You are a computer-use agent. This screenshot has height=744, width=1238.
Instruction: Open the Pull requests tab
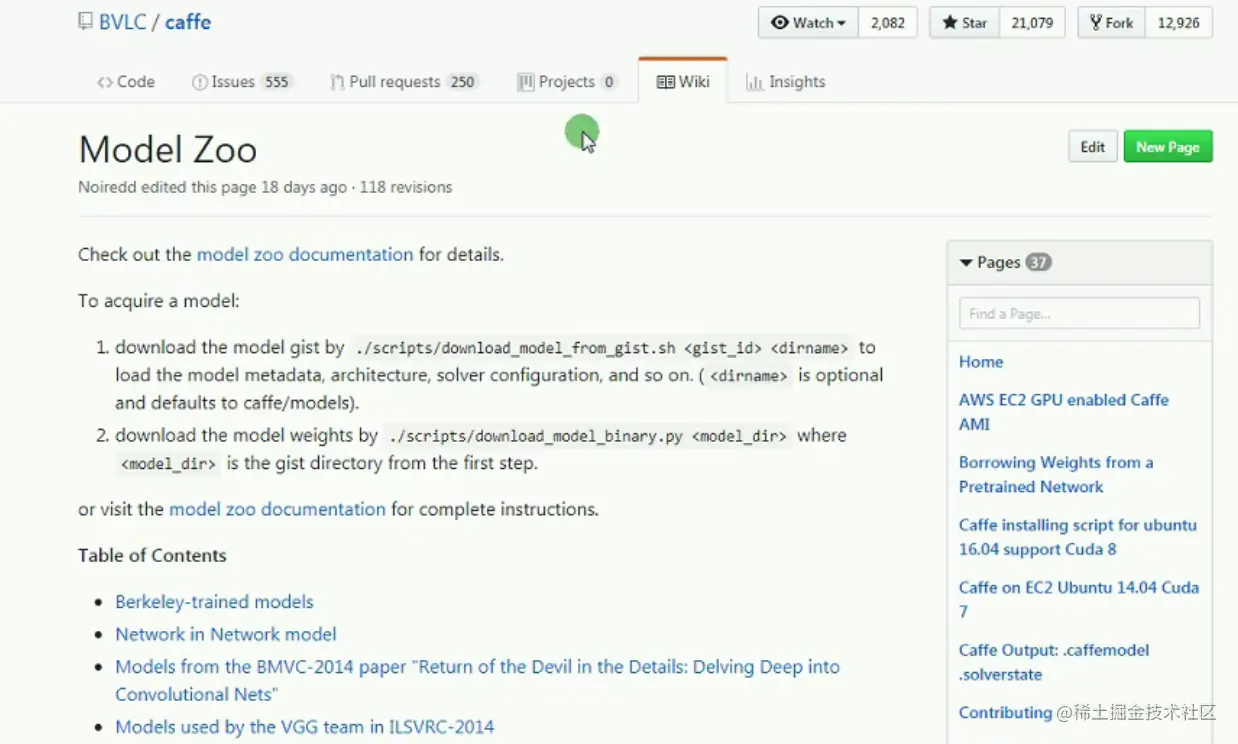(404, 82)
